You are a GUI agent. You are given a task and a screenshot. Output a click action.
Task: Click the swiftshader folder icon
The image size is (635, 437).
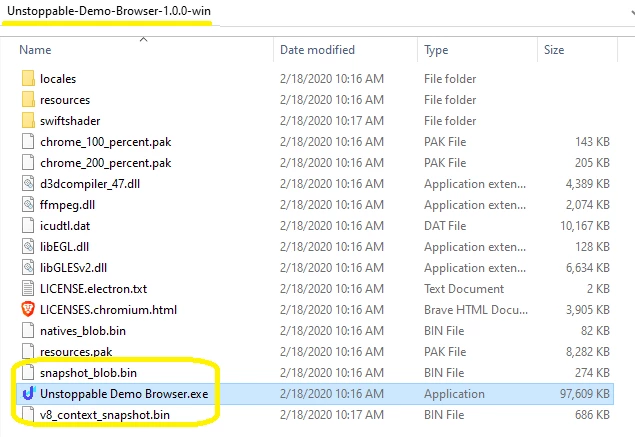pos(28,120)
